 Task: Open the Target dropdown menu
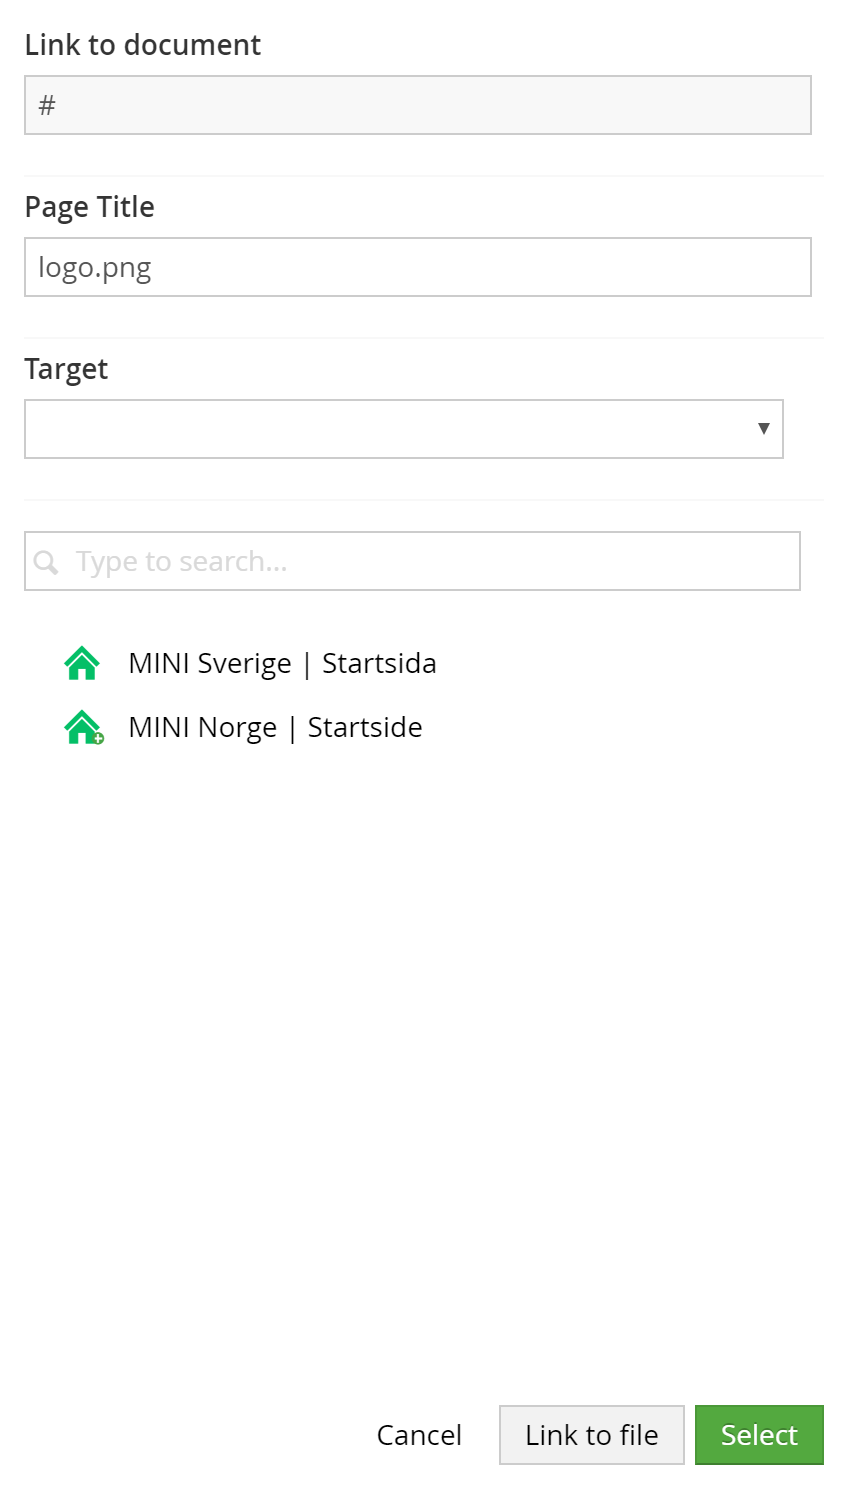(404, 429)
